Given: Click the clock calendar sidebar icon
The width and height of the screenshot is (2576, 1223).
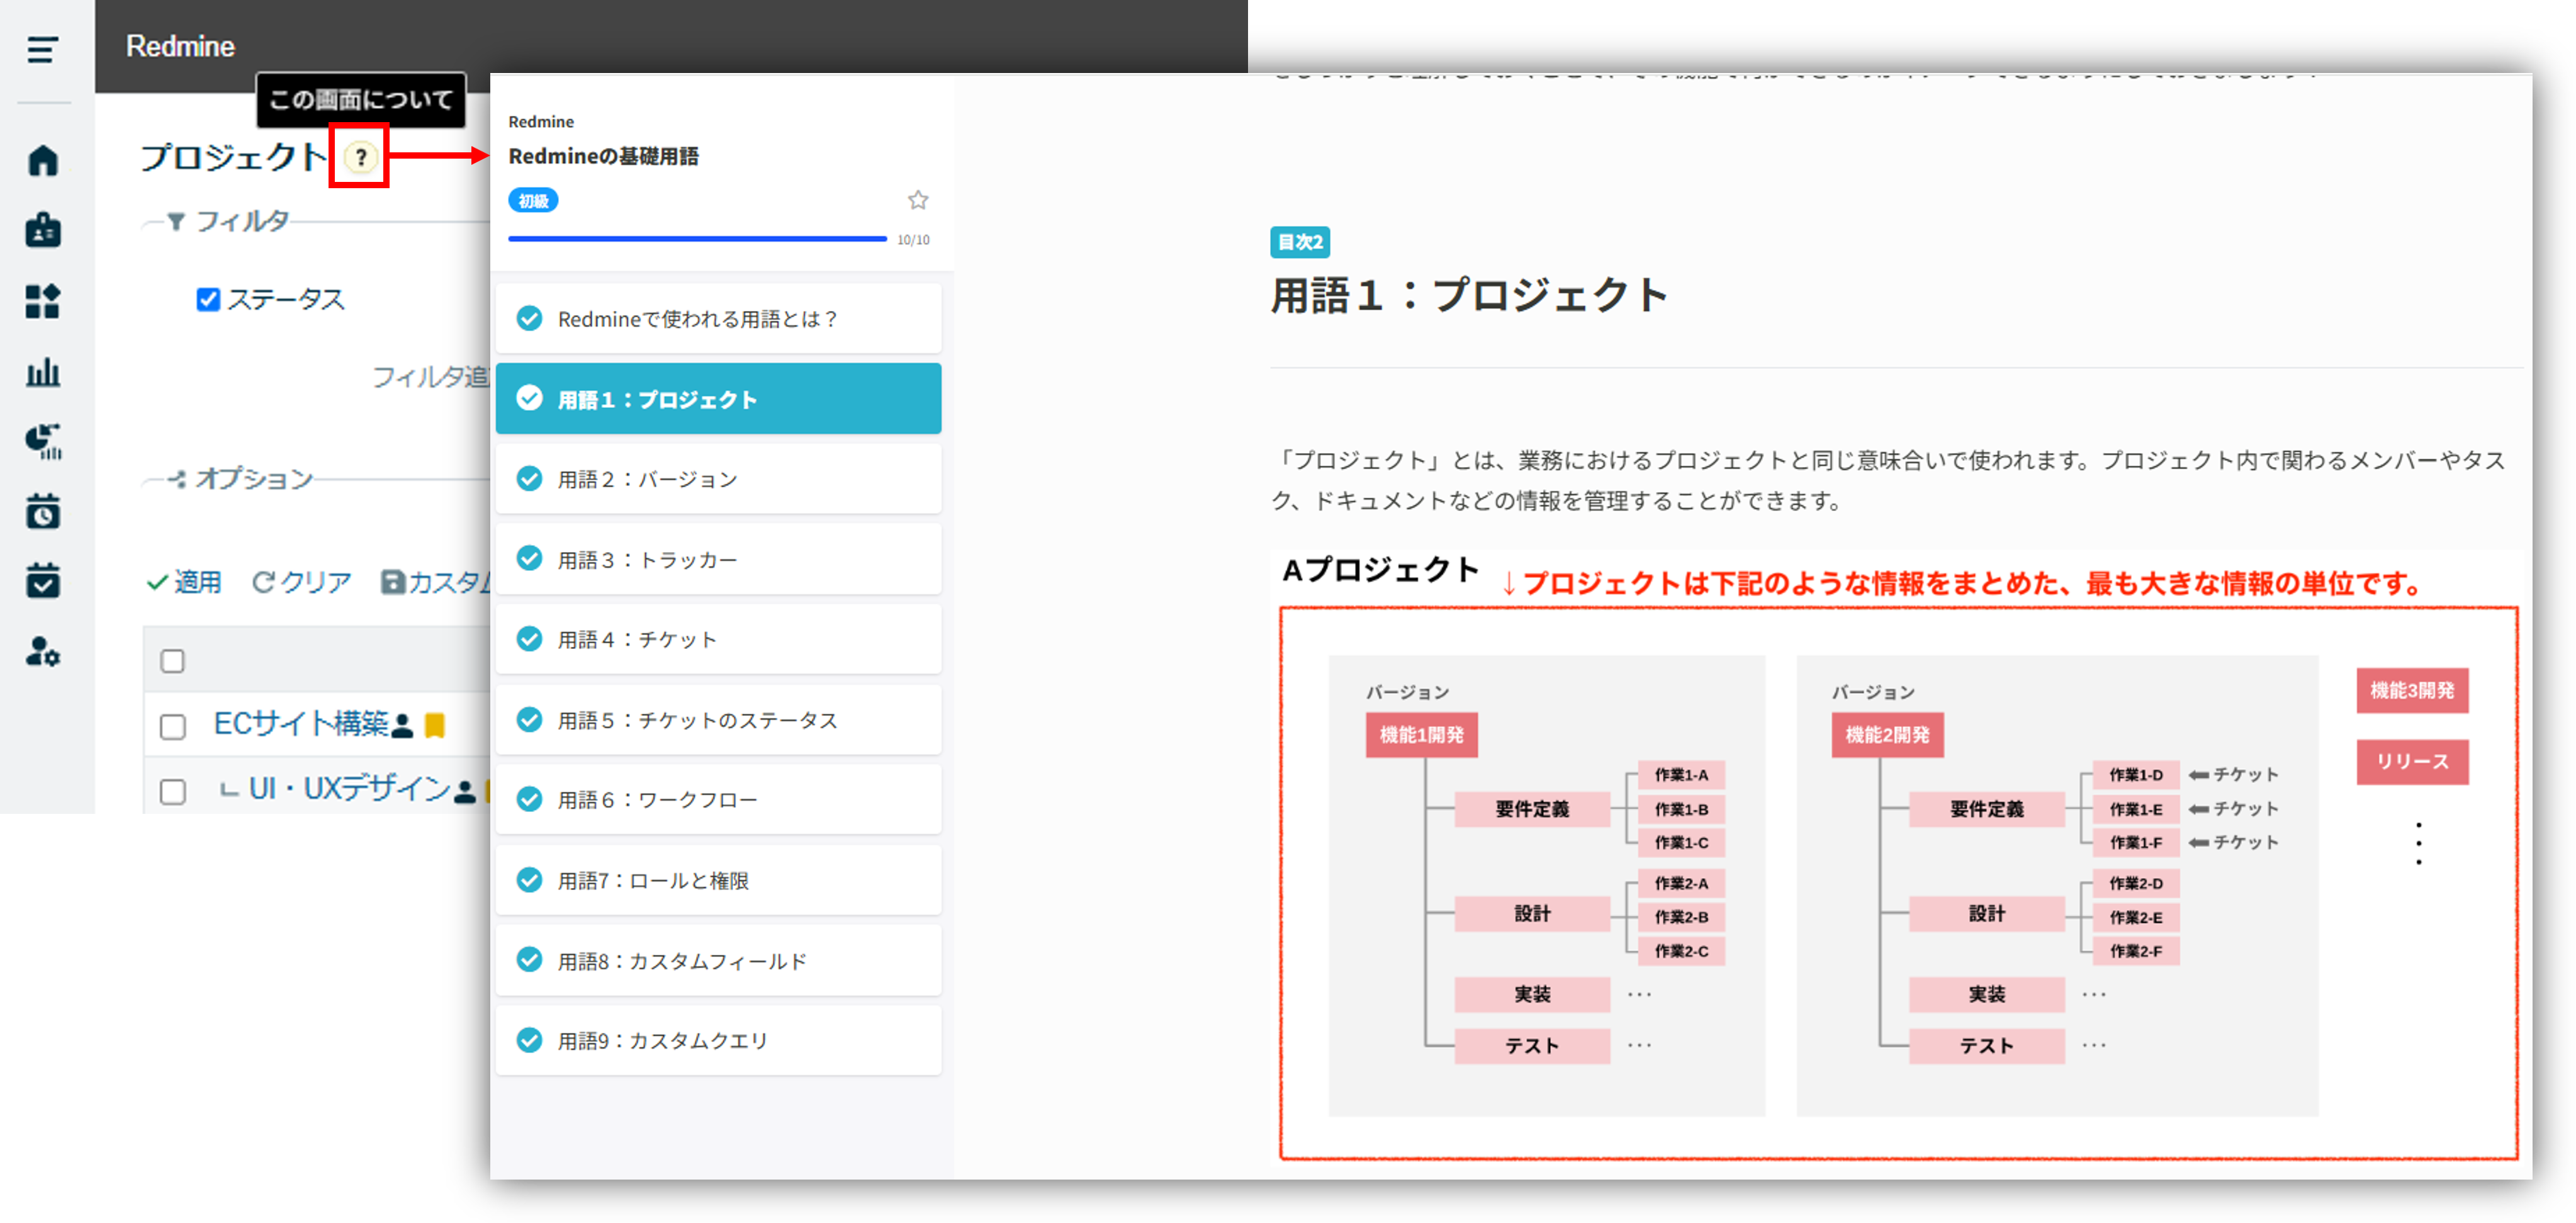Looking at the screenshot, I should tap(43, 511).
